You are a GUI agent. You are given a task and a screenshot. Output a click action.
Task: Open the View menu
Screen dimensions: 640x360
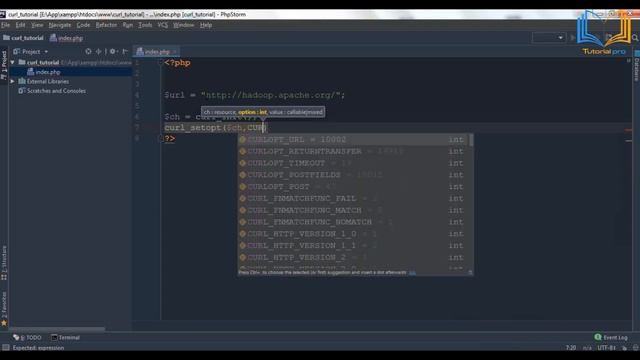(x=37, y=25)
